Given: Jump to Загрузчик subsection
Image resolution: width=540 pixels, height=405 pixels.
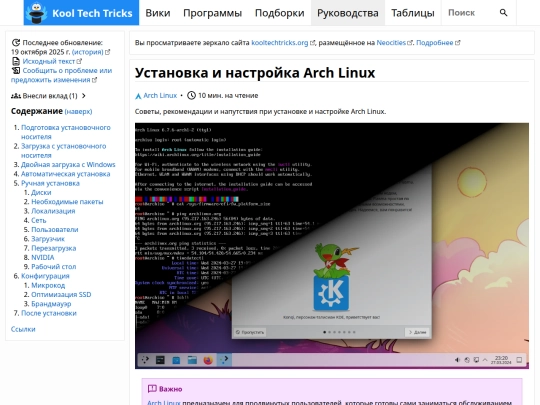Looking at the screenshot, I should tap(48, 239).
